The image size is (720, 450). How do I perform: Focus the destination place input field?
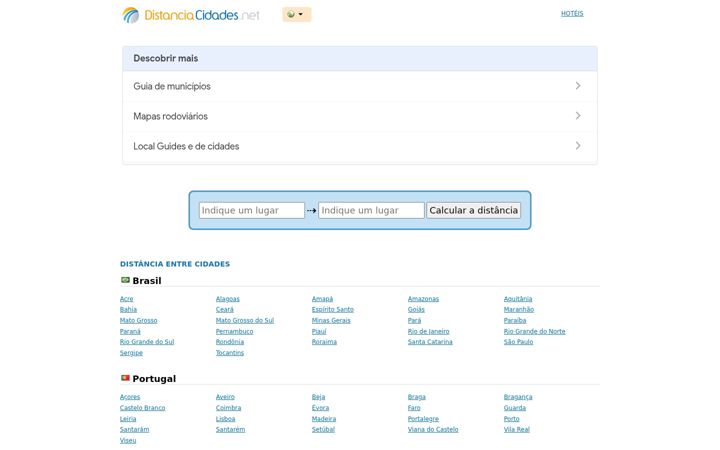click(x=371, y=210)
